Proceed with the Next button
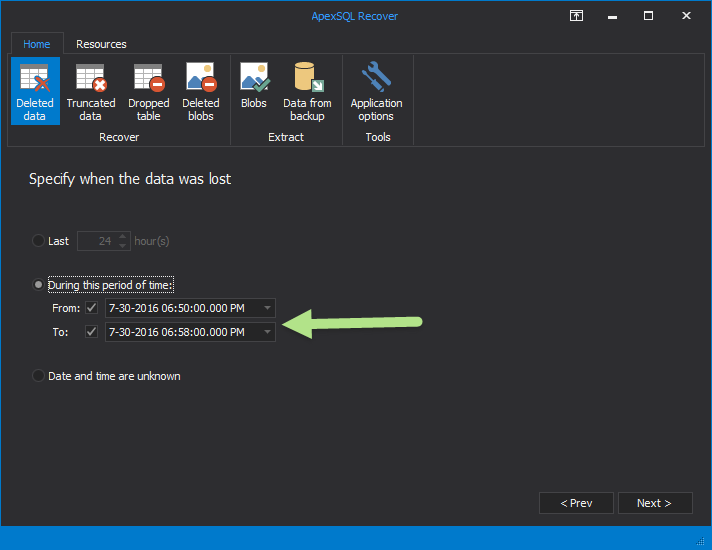 (x=655, y=503)
